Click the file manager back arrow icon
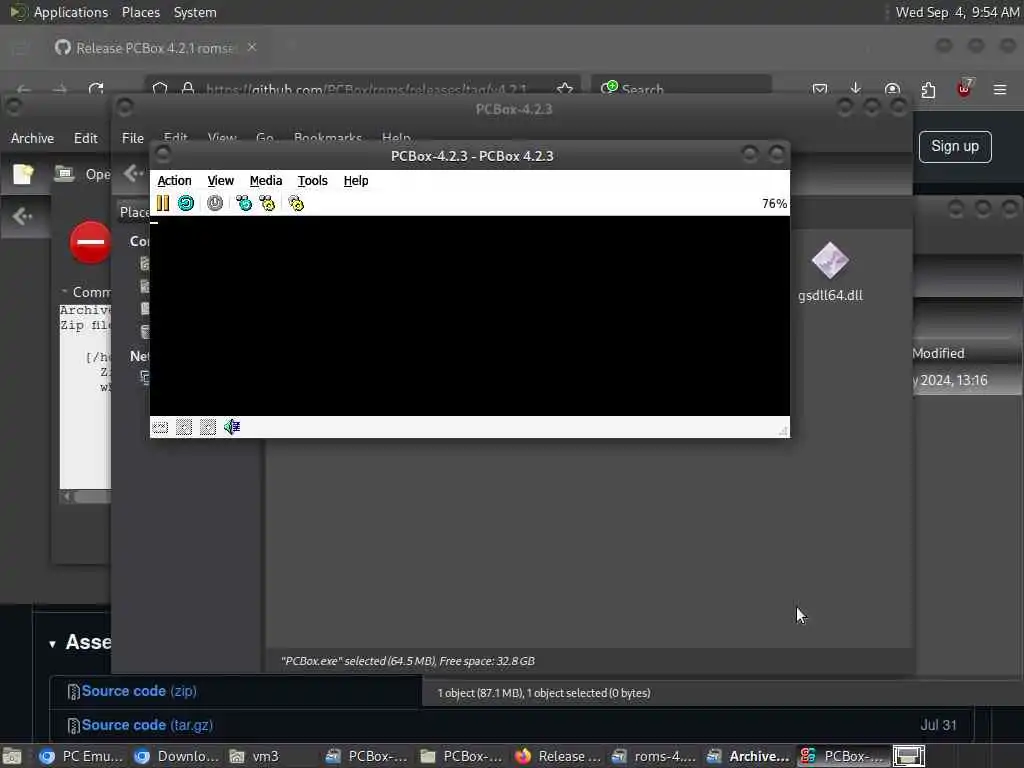This screenshot has height=768, width=1024. tap(133, 173)
